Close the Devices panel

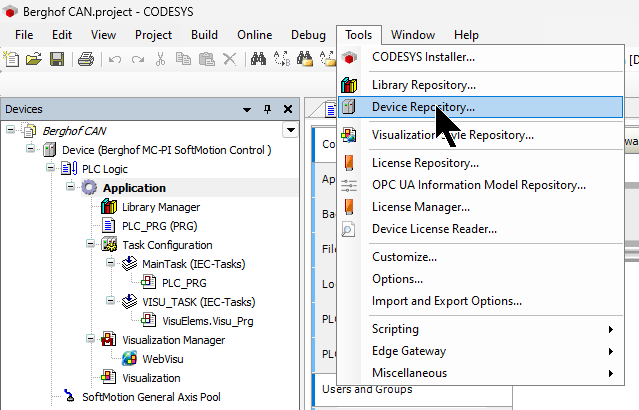pyautogui.click(x=288, y=109)
